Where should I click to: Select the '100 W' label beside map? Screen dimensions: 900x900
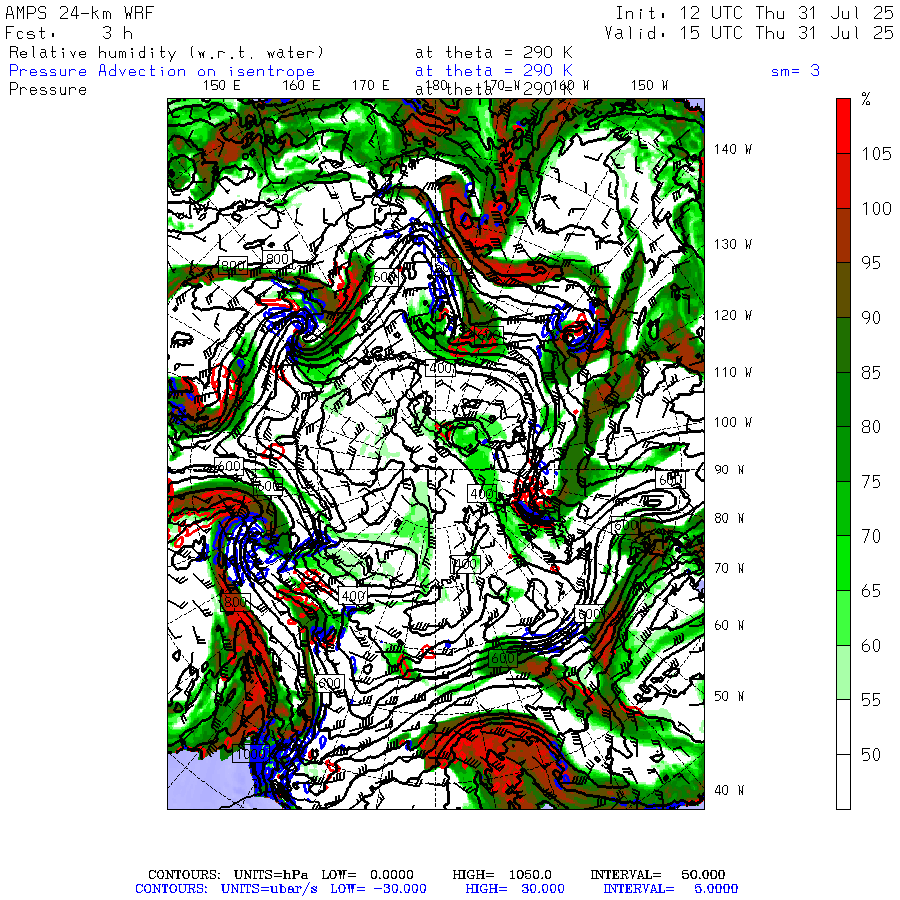pos(733,422)
